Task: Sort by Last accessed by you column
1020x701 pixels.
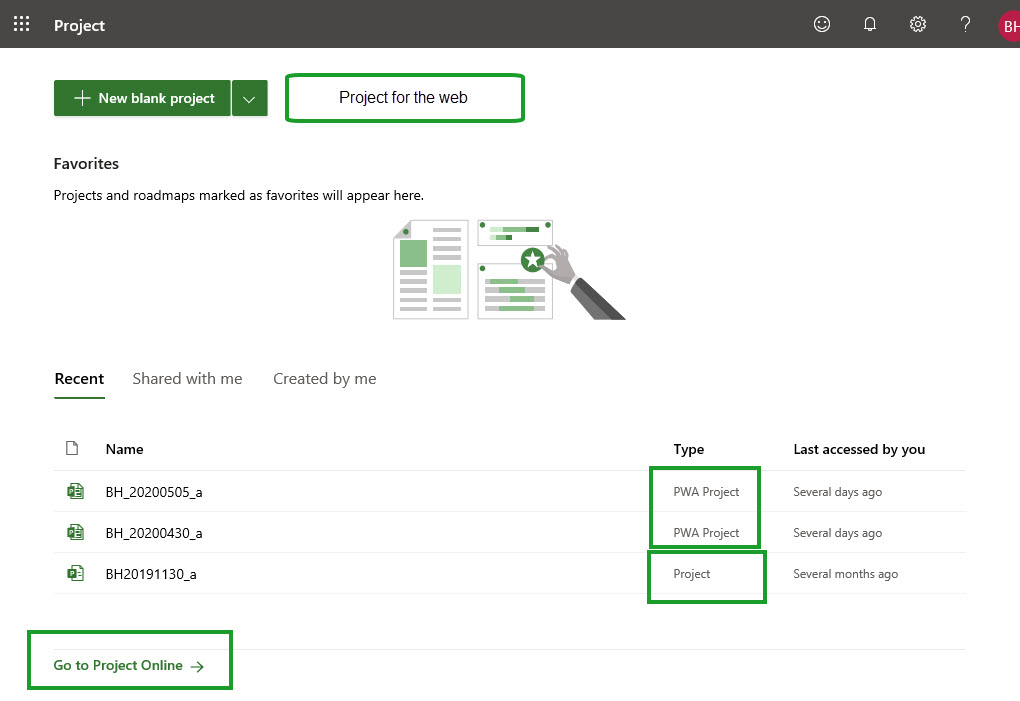Action: coord(859,449)
